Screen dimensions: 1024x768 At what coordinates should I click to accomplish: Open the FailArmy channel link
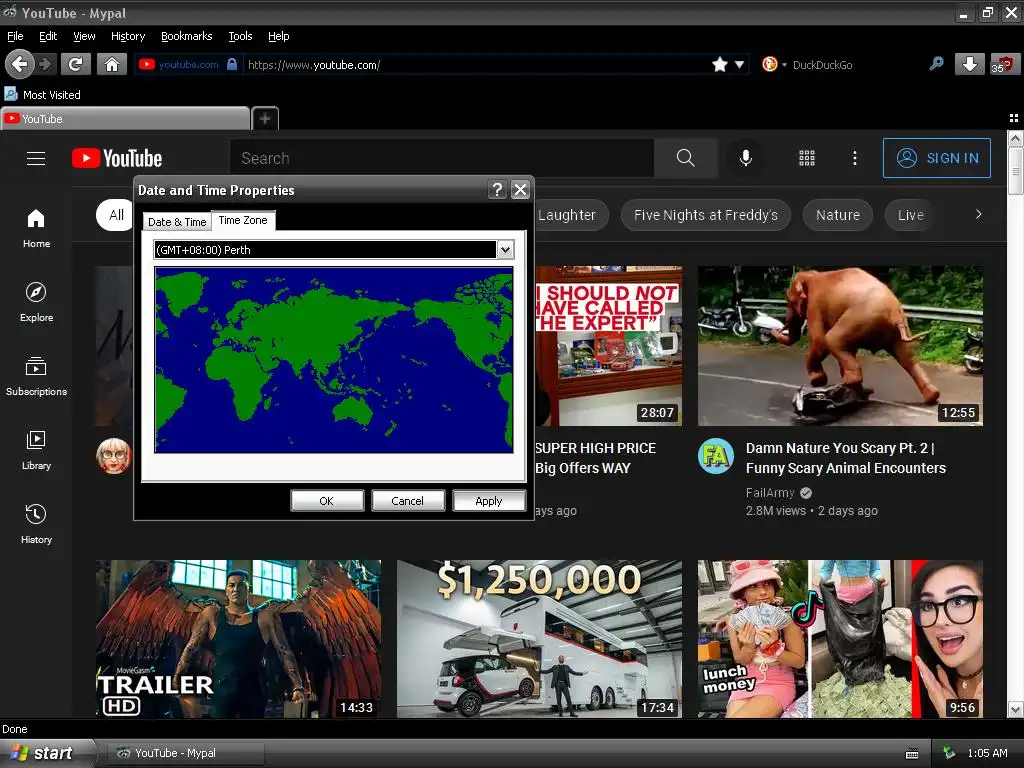pos(770,492)
